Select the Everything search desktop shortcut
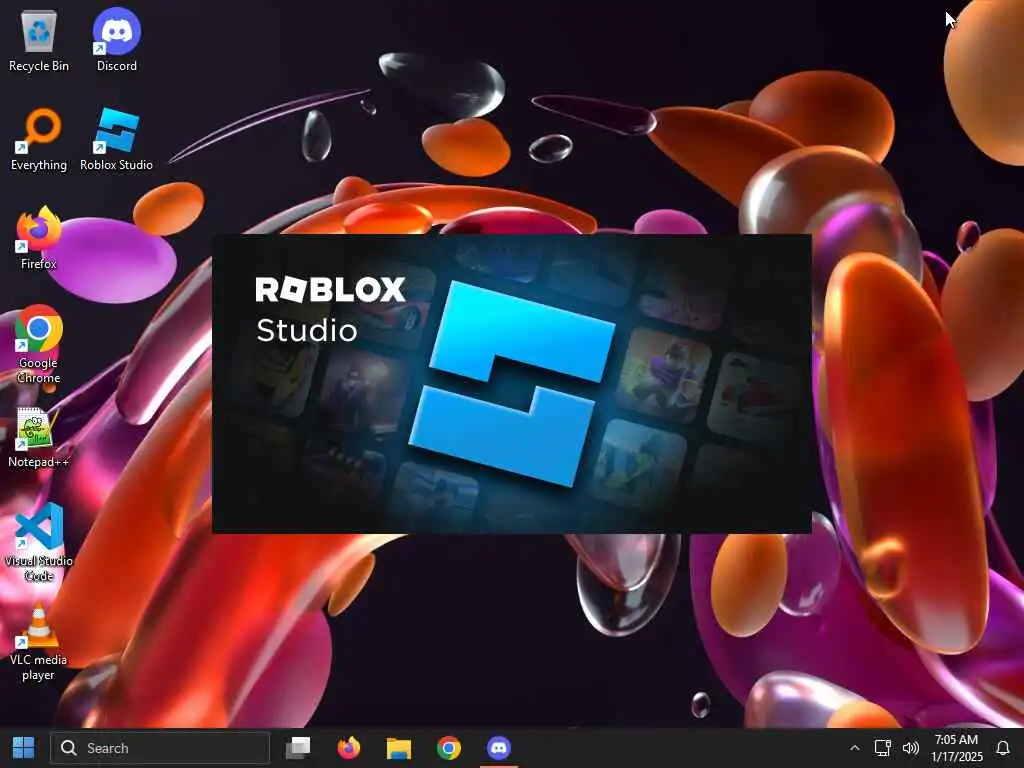1024x768 pixels. (x=39, y=140)
